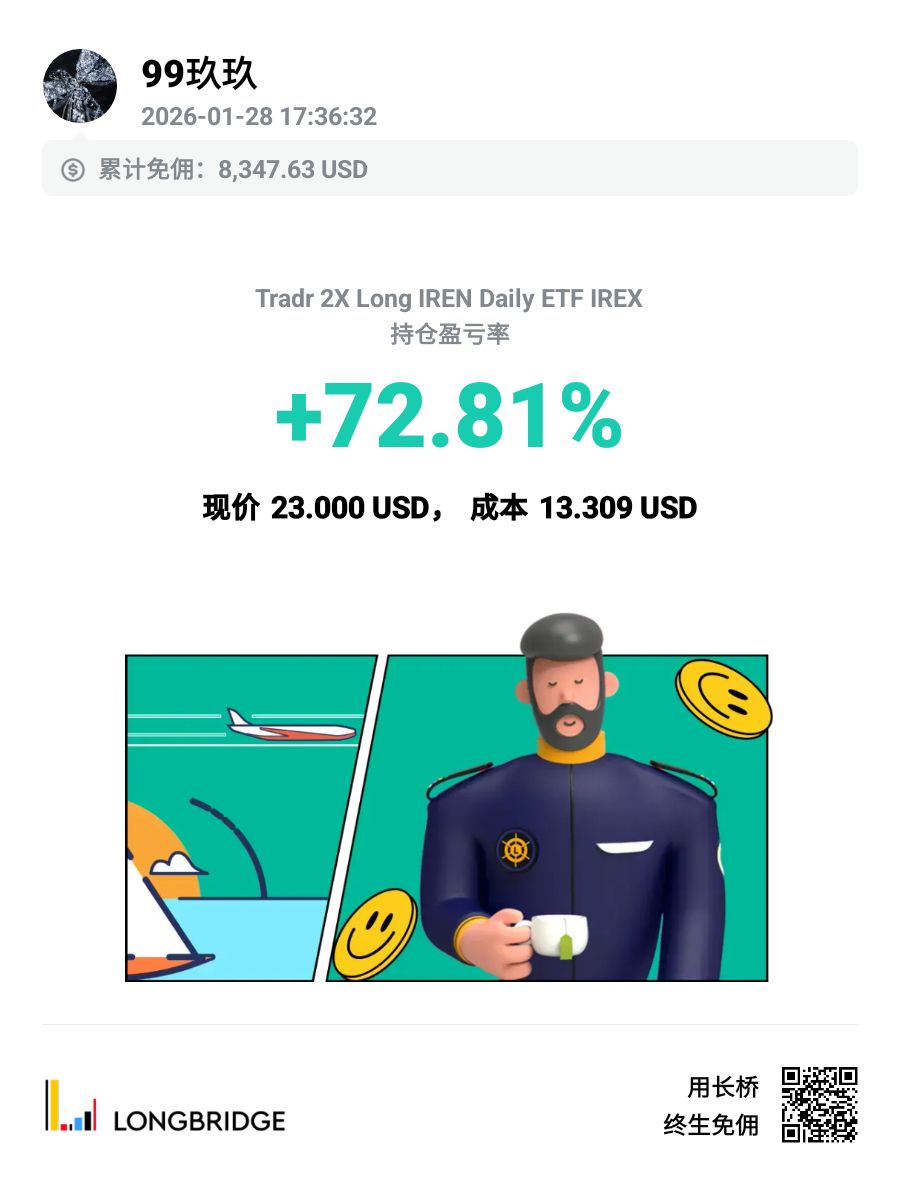
Task: Click the 99玖玖 profile avatar
Action: [80, 86]
